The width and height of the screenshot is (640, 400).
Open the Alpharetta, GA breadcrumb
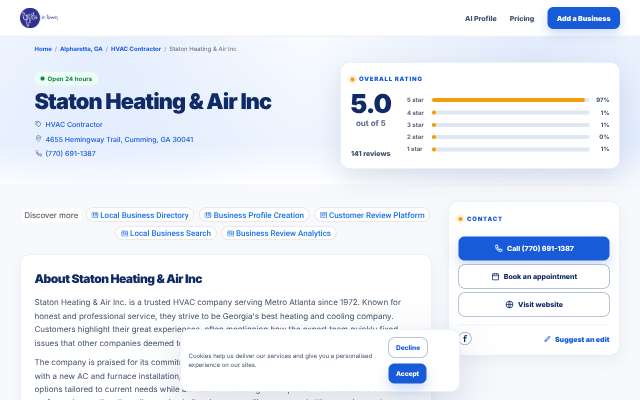click(81, 49)
